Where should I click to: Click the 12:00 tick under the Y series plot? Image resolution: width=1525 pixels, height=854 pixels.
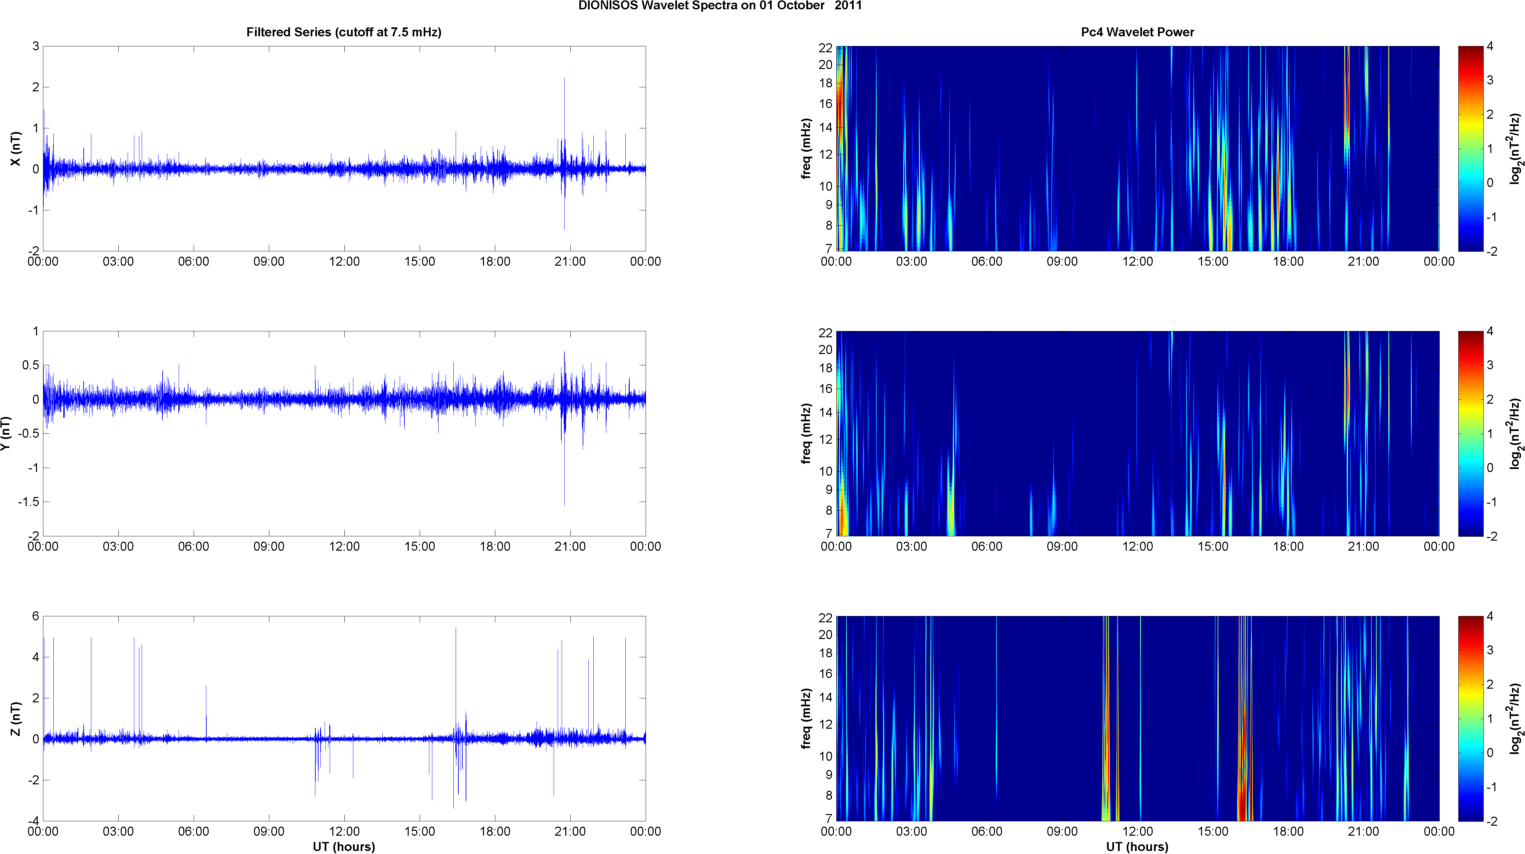coord(344,547)
